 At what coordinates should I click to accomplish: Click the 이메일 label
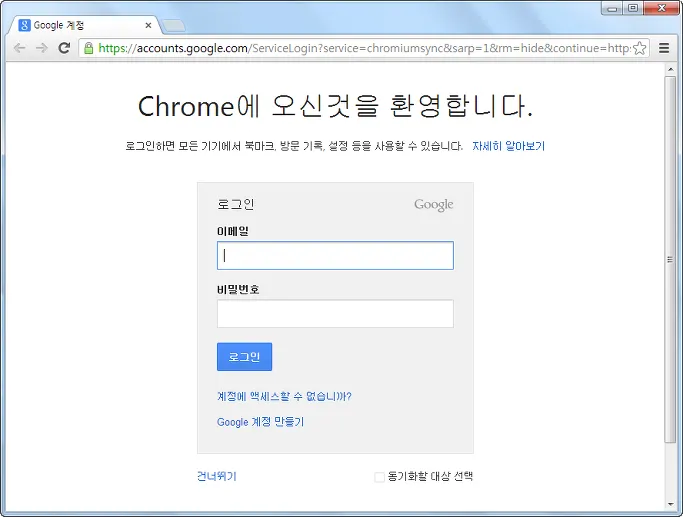coord(233,231)
